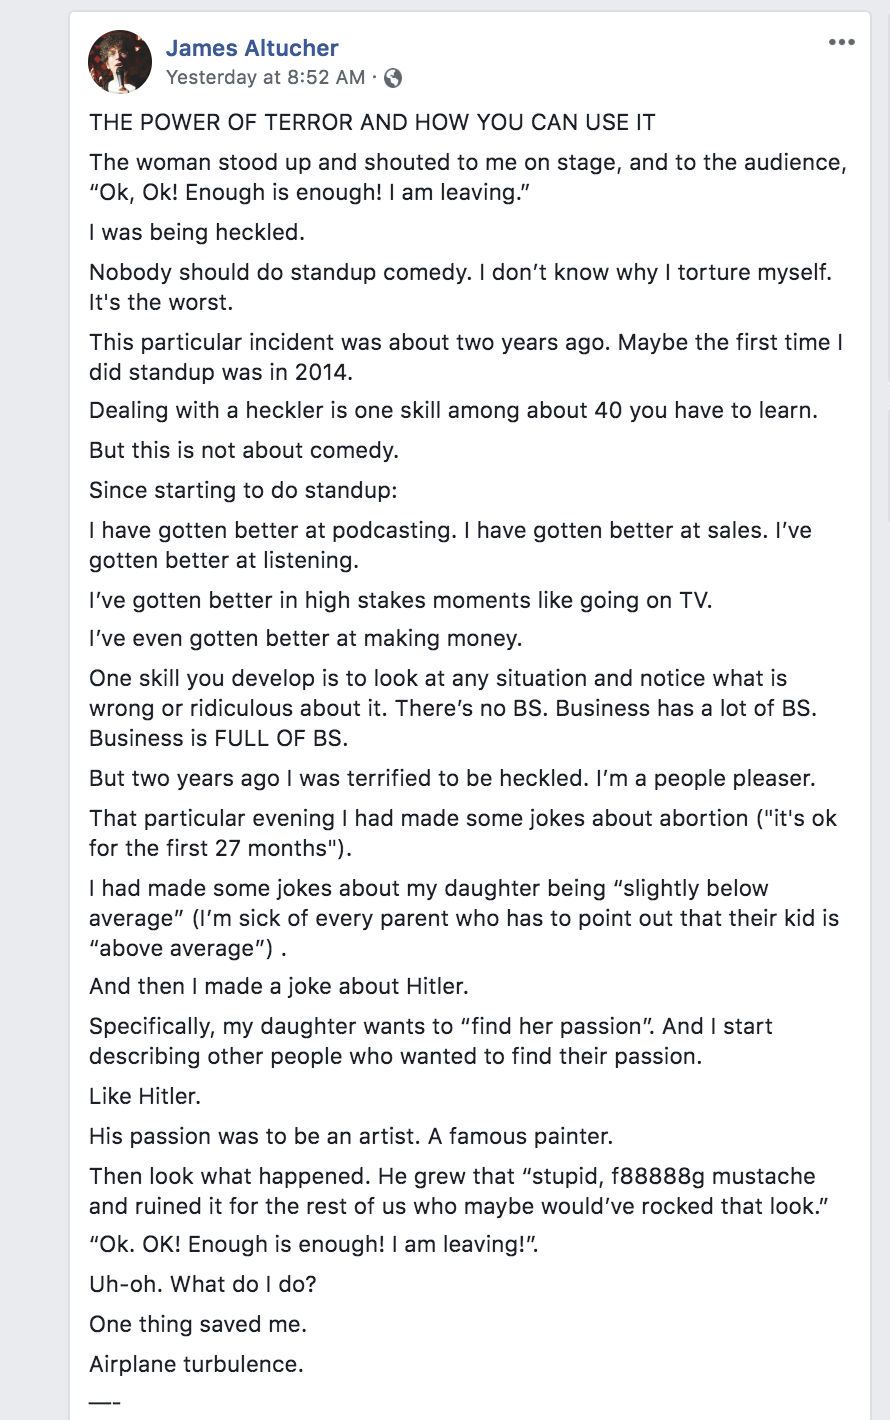Click the line 'I was being heckled.'
The image size is (890, 1420).
[x=197, y=233]
